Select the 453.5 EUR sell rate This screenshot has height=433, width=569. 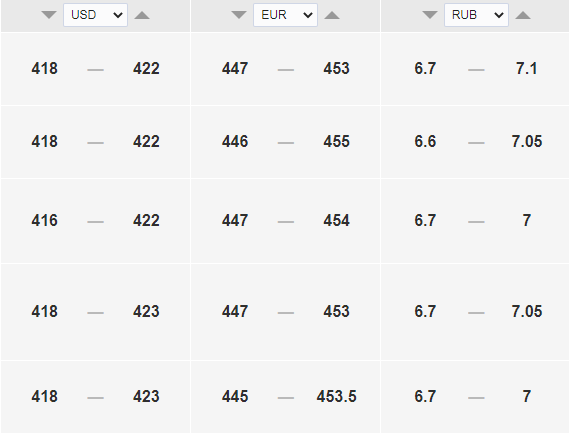336,396
